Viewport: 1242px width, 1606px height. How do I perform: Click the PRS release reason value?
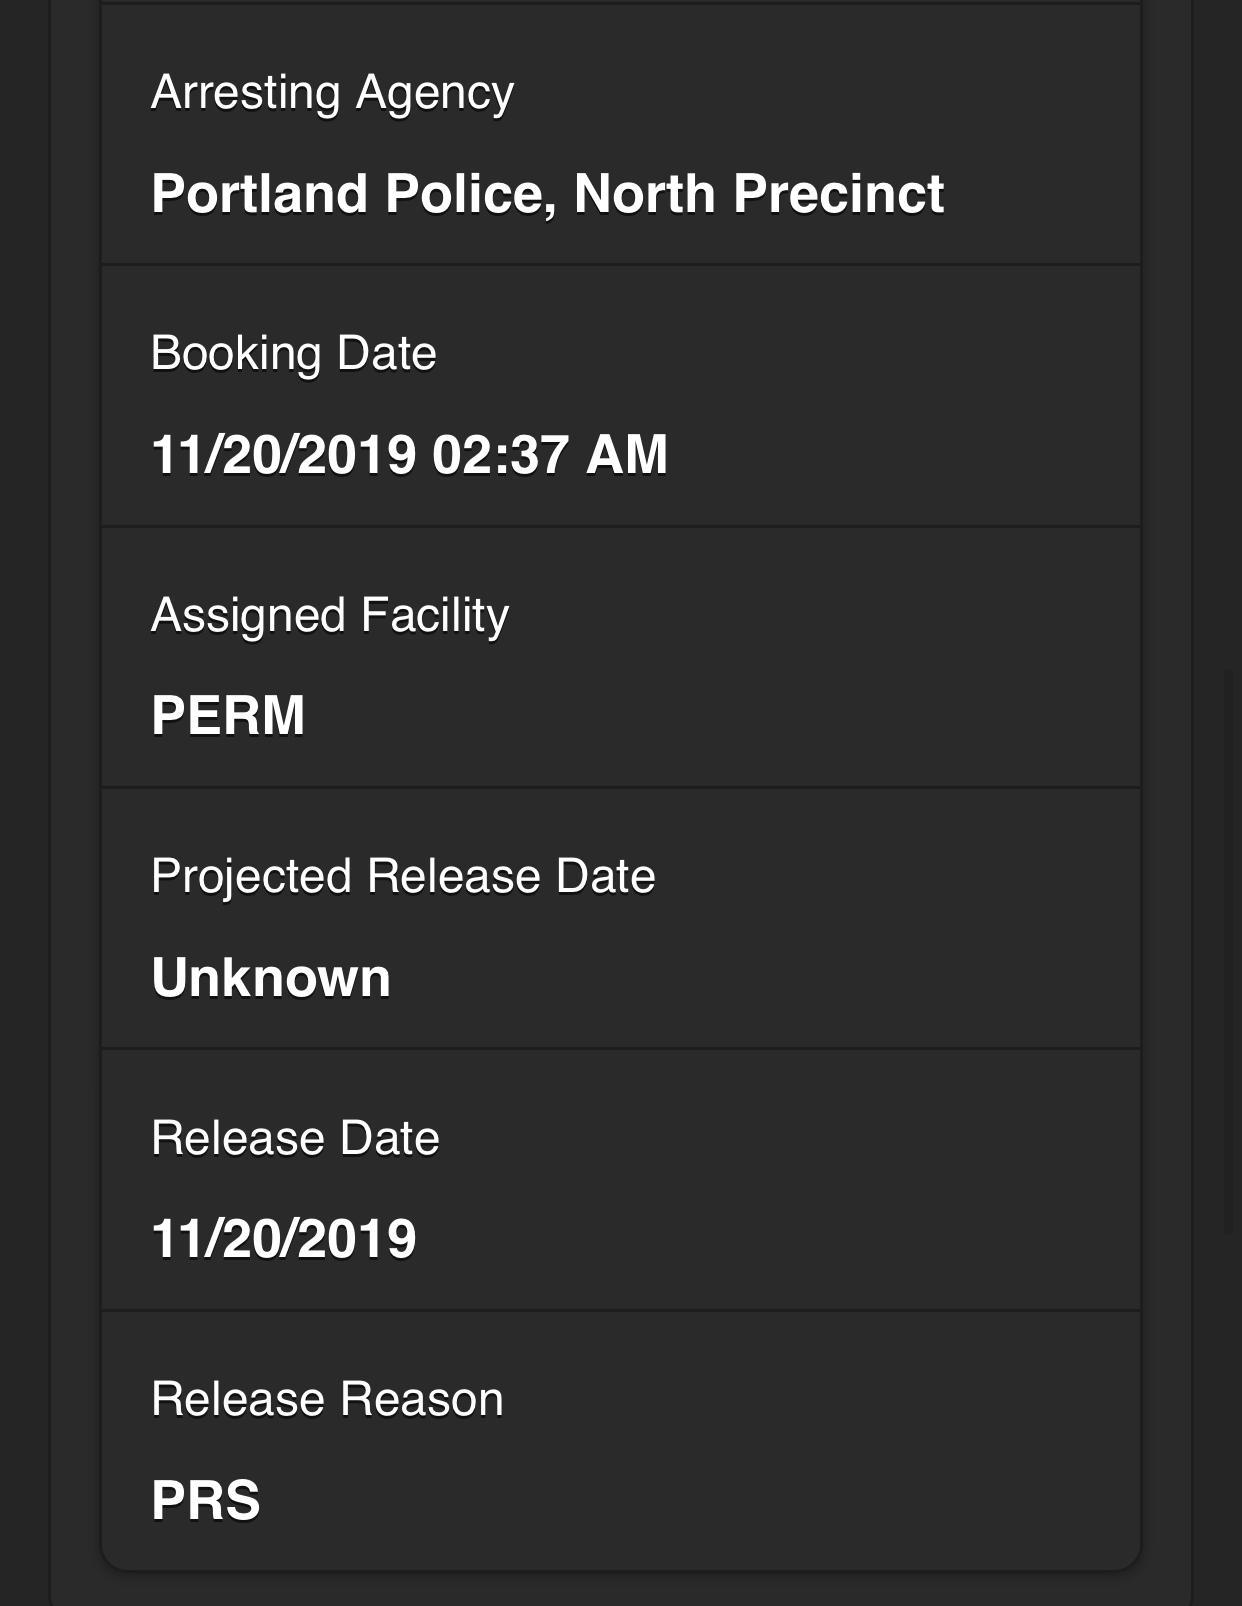206,1500
